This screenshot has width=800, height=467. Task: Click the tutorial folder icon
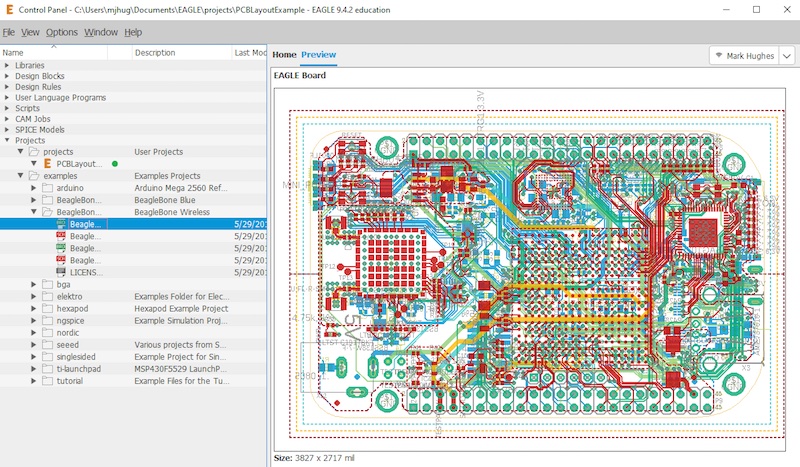point(47,381)
